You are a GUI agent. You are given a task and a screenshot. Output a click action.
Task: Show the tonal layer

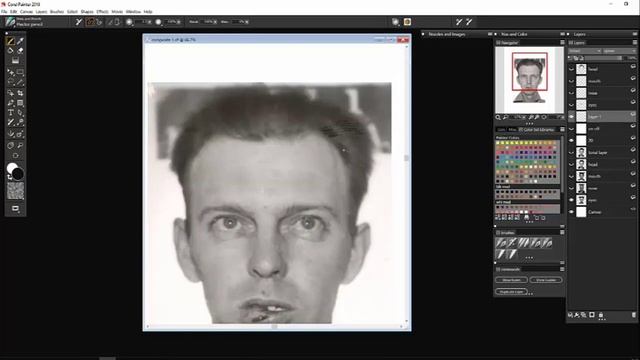coord(571,152)
